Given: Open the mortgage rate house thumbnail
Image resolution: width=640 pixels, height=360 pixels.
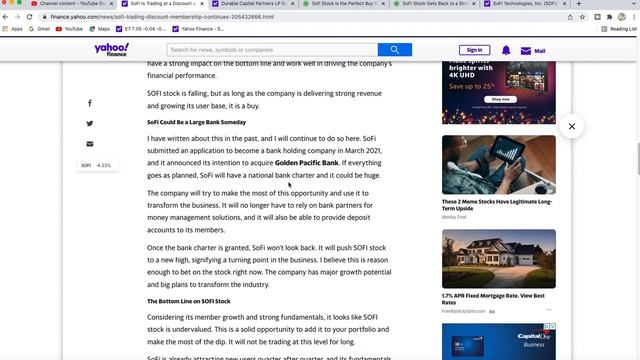Looking at the screenshot, I should pos(499,259).
